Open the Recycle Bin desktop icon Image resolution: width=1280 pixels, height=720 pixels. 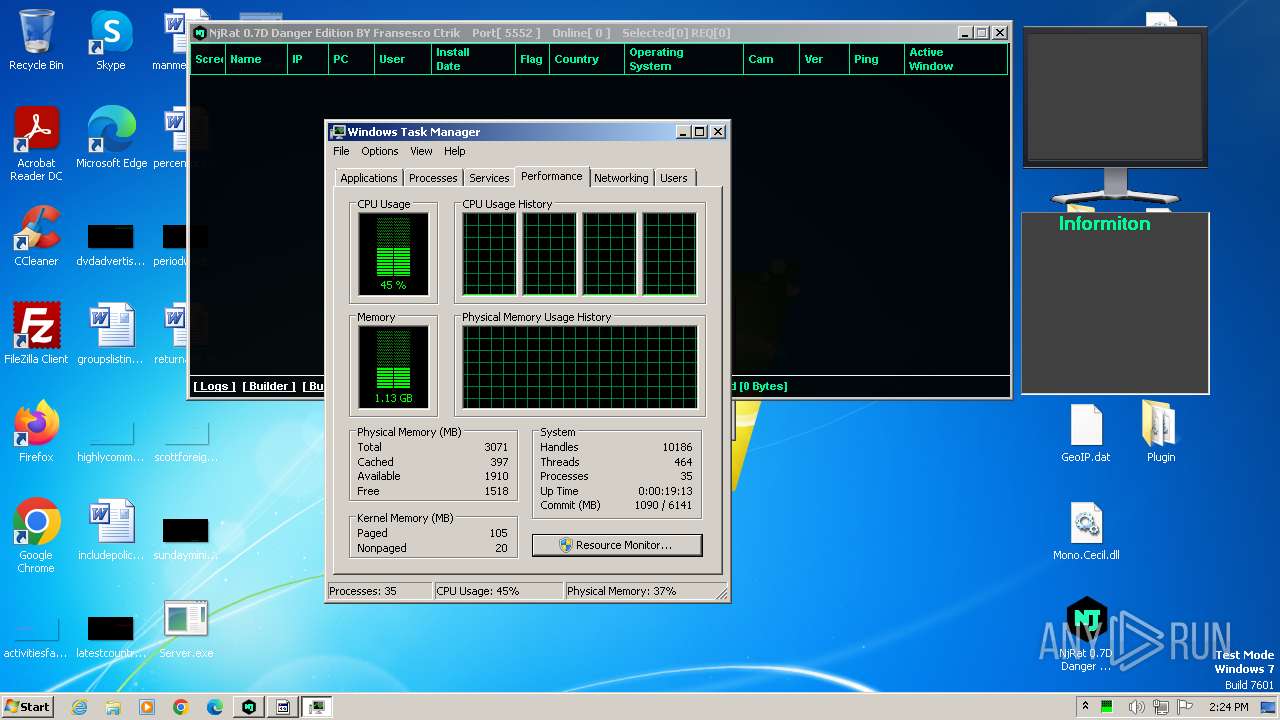(x=36, y=40)
